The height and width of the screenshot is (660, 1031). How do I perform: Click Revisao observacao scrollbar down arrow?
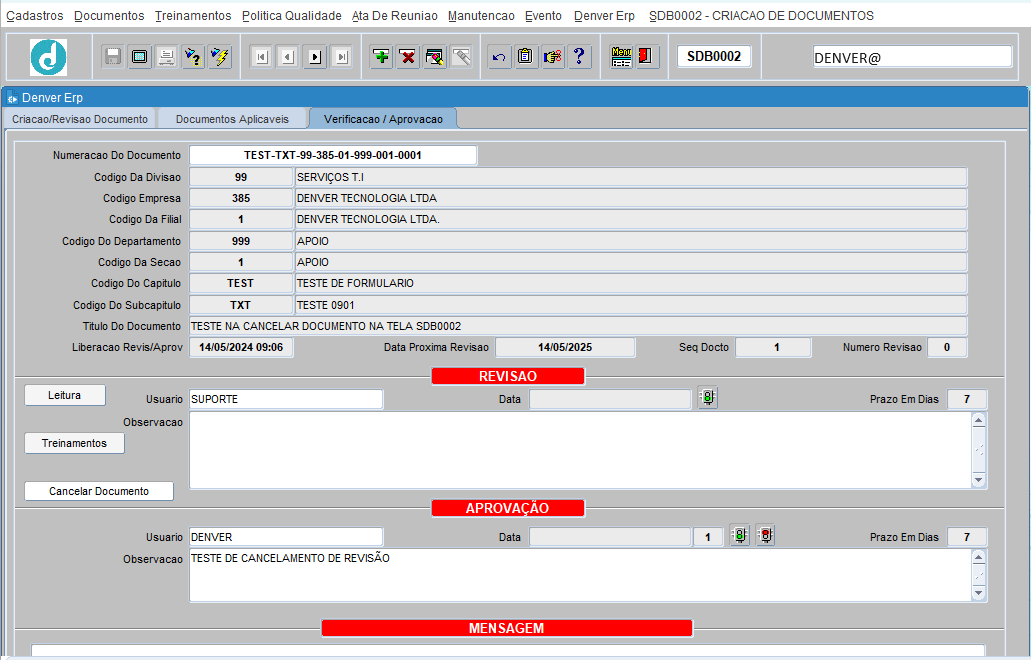point(978,481)
